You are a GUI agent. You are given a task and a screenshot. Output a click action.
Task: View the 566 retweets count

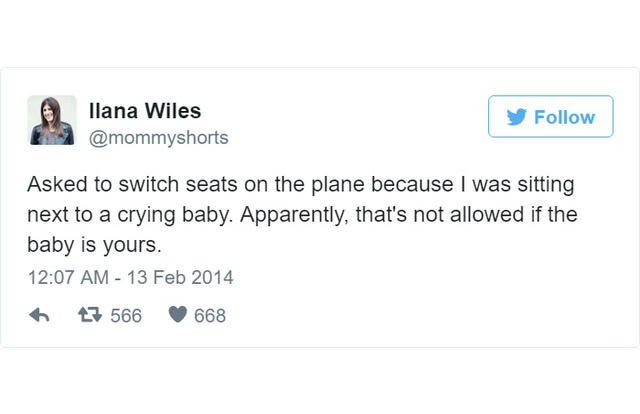[125, 316]
